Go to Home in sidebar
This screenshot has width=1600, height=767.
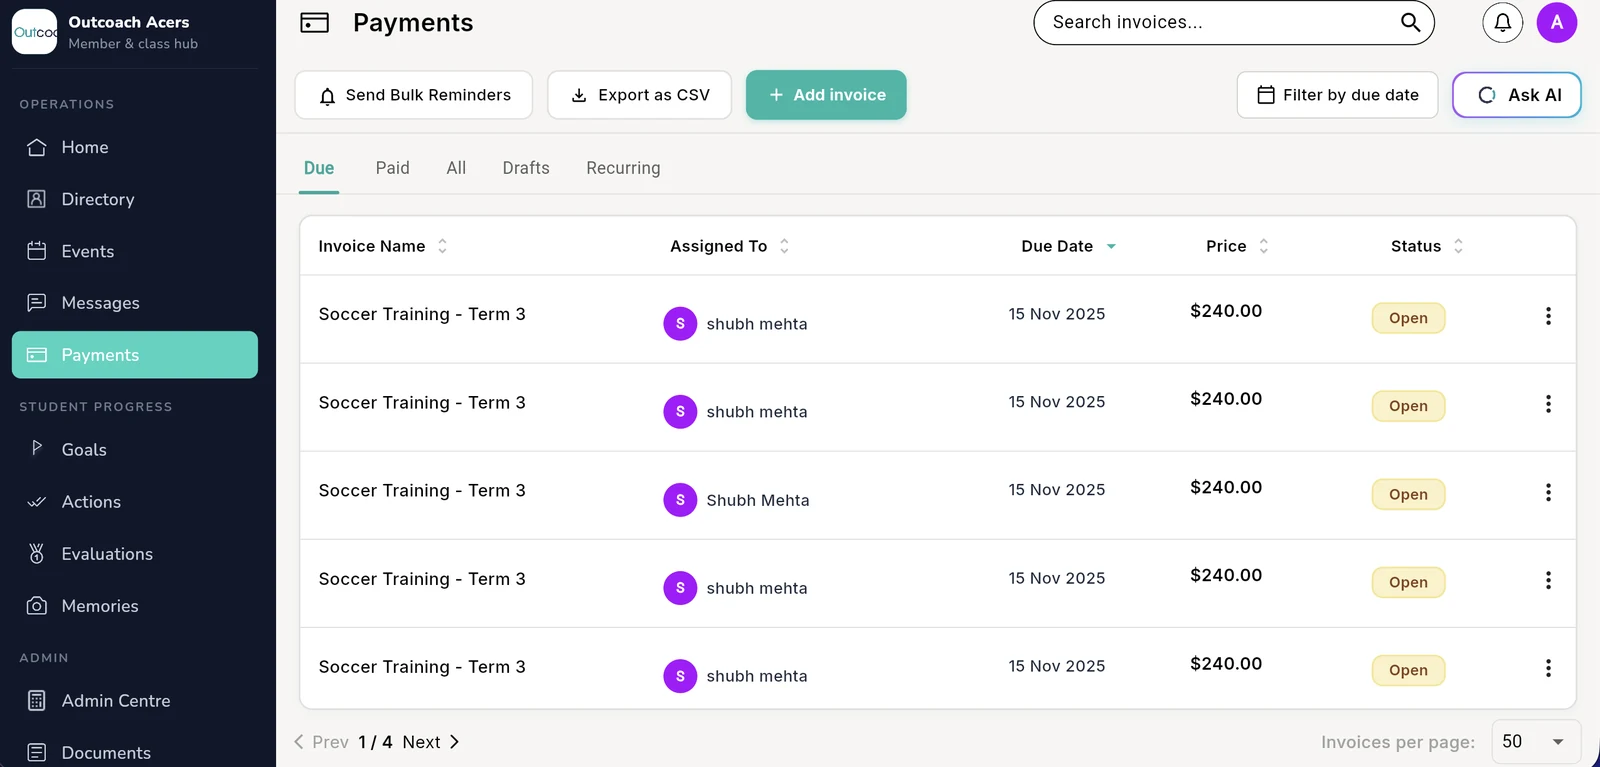tap(135, 147)
